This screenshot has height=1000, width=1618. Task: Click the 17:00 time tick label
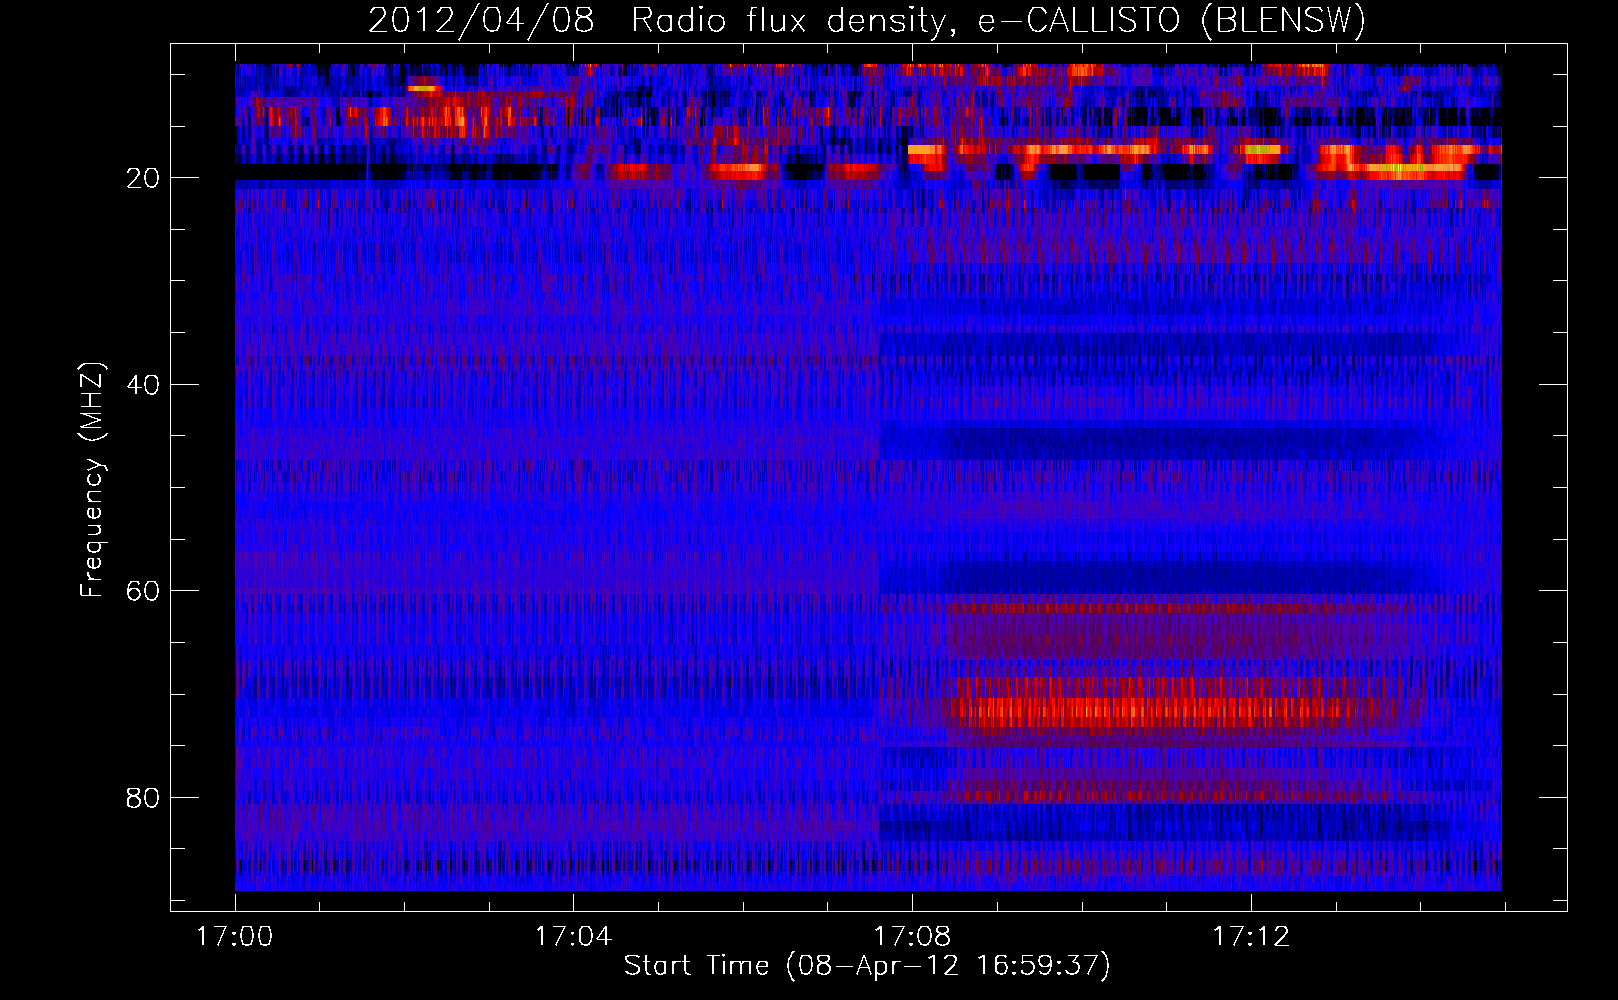(x=235, y=937)
